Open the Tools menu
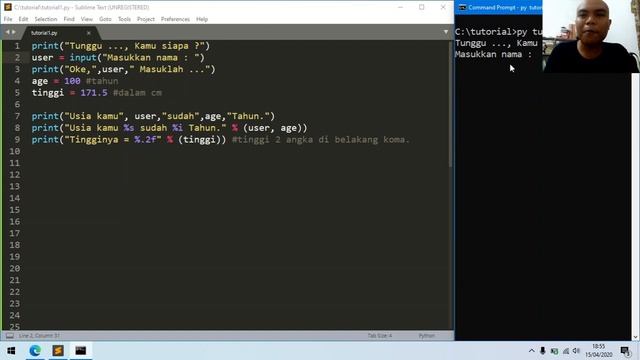 pyautogui.click(x=124, y=19)
